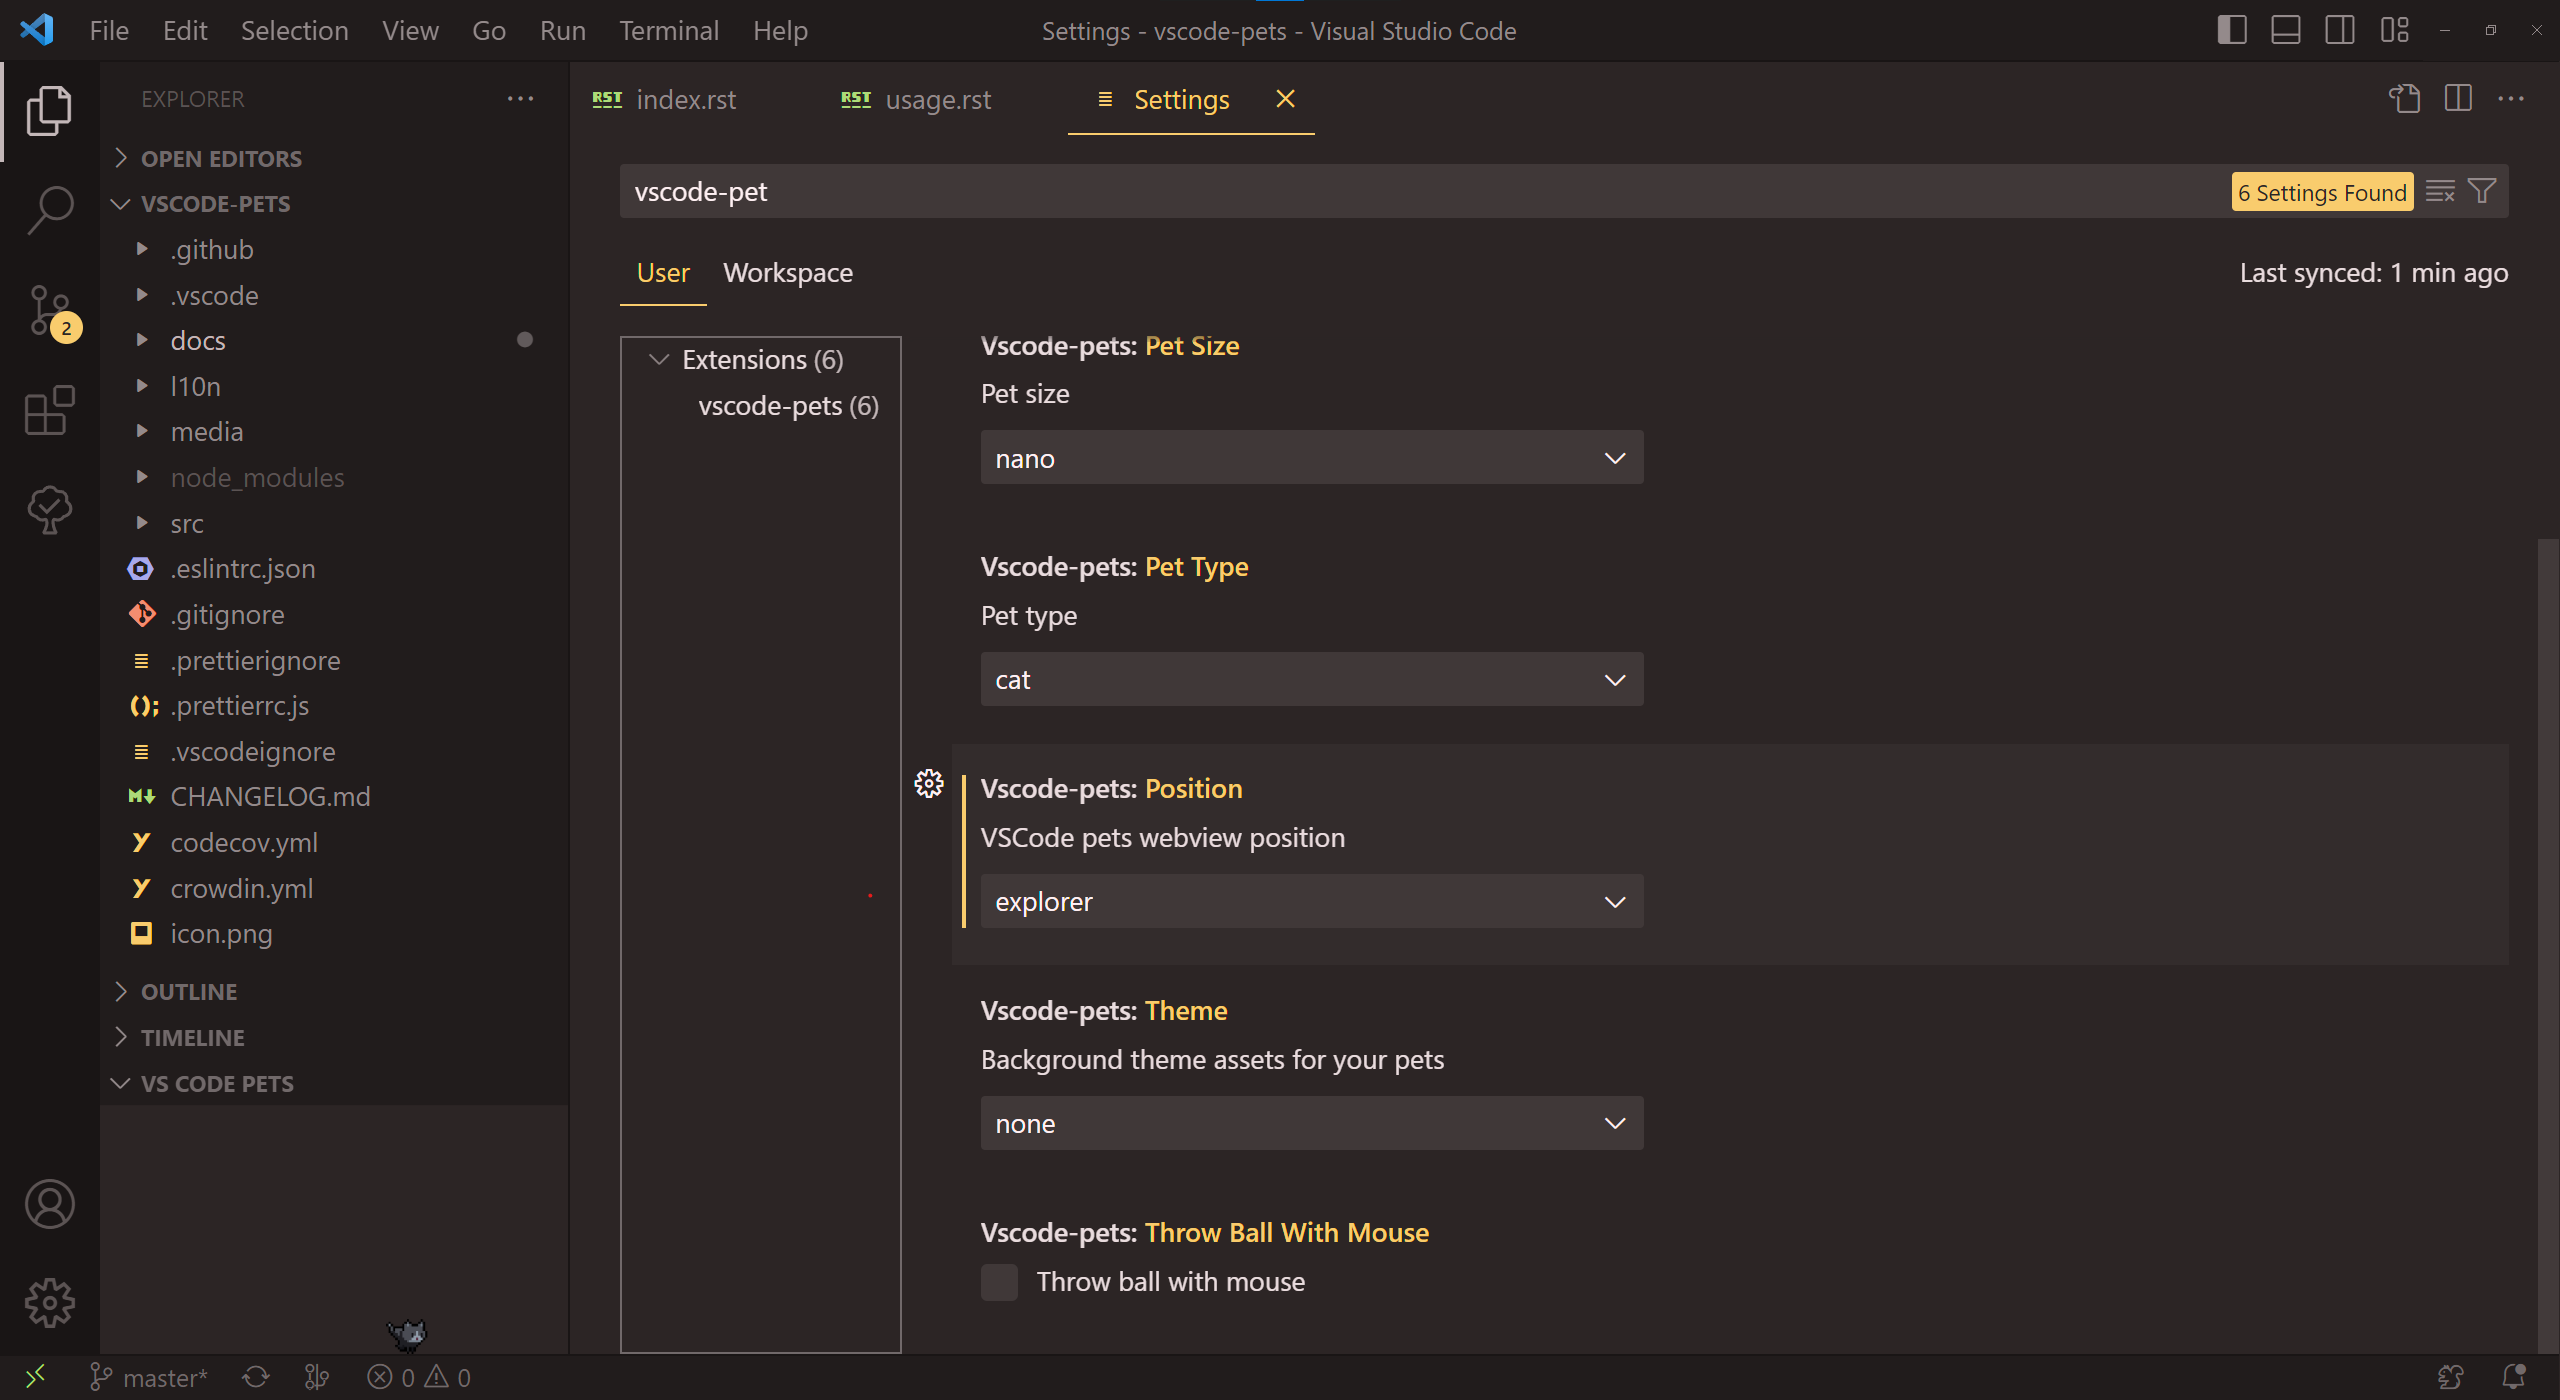Click the Settings gear icon bottom-left
This screenshot has height=1400, width=2560.
click(x=47, y=1300)
